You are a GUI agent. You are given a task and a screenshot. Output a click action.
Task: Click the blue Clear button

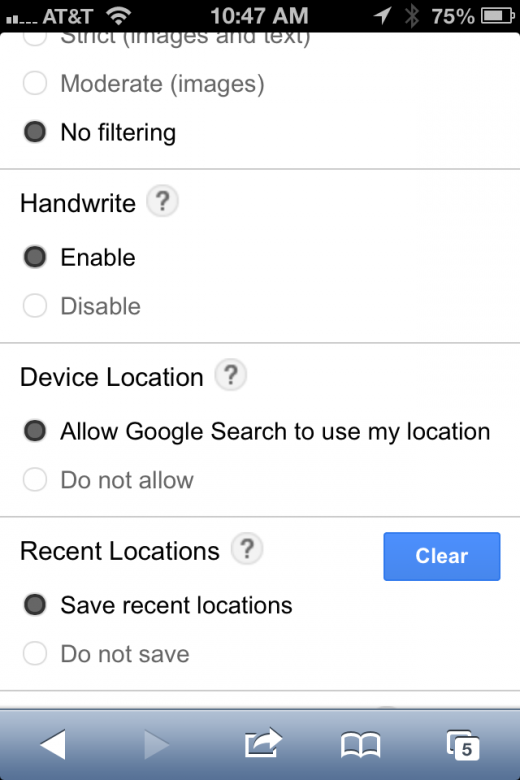pos(442,556)
